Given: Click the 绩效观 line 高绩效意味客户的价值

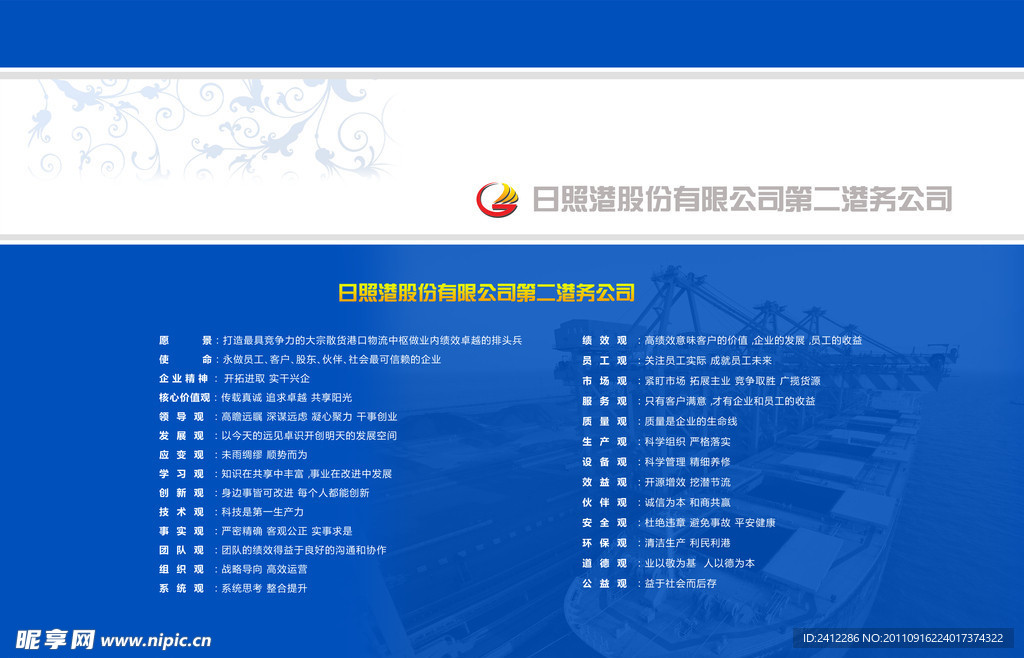Looking at the screenshot, I should click(722, 340).
